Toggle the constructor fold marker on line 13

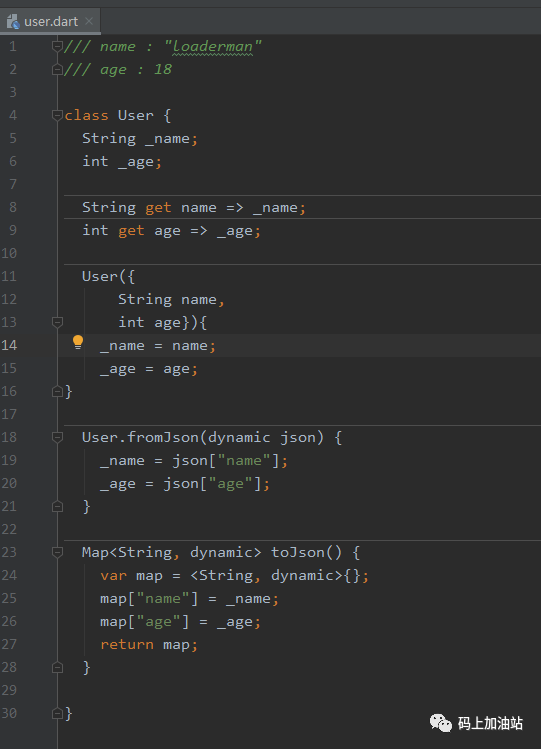click(57, 322)
